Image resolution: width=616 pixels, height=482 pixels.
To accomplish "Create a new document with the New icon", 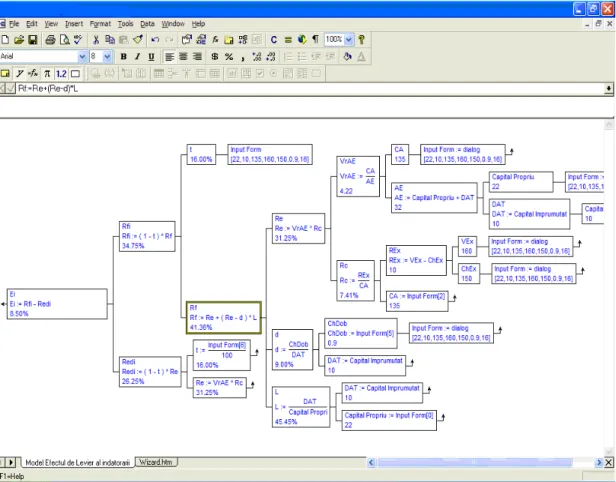I will pos(5,39).
